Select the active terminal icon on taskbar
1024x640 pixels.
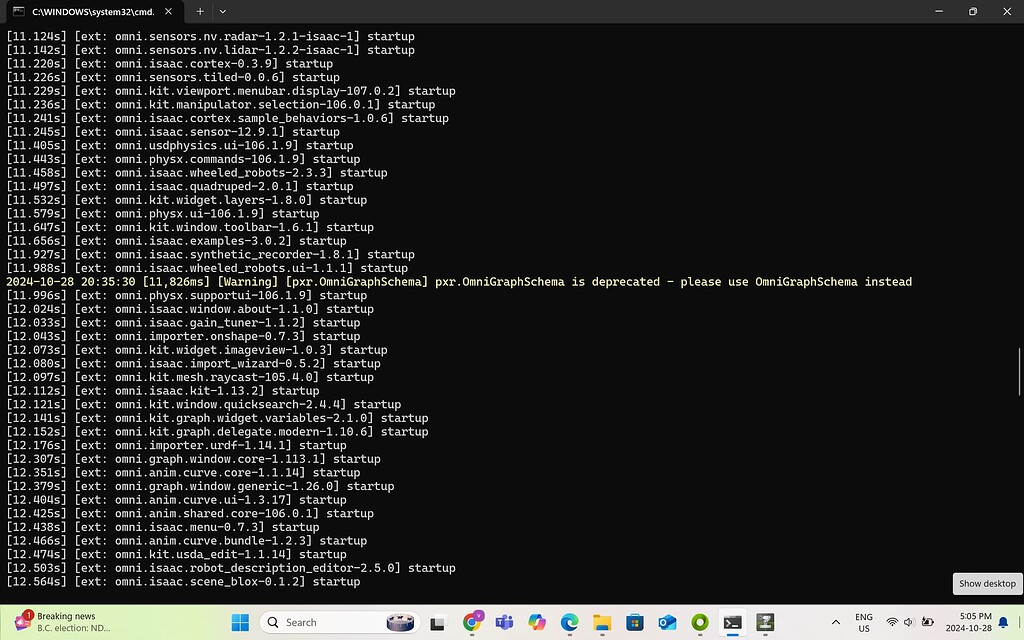click(x=733, y=622)
